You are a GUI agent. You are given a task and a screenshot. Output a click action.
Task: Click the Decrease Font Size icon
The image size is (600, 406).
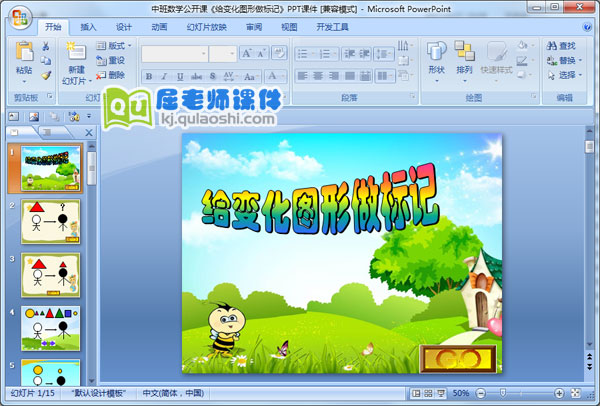pyautogui.click(x=262, y=54)
